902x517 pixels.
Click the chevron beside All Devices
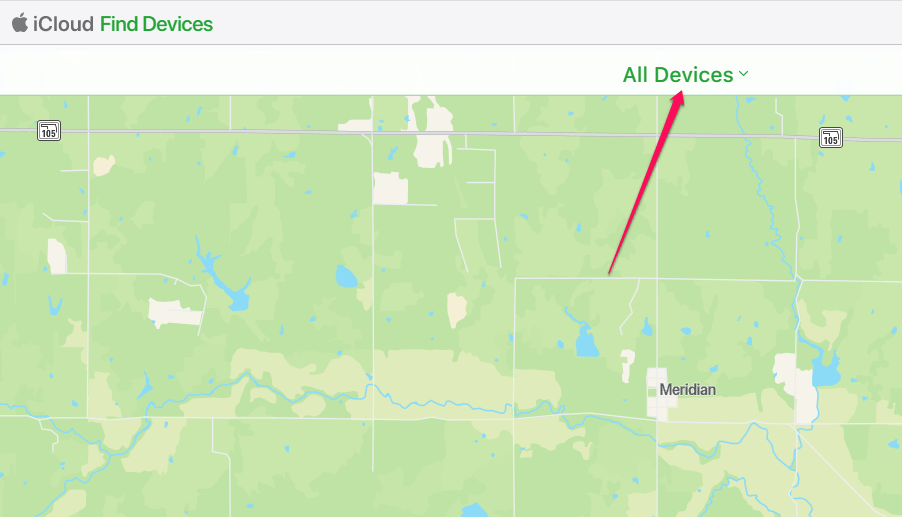click(x=743, y=74)
